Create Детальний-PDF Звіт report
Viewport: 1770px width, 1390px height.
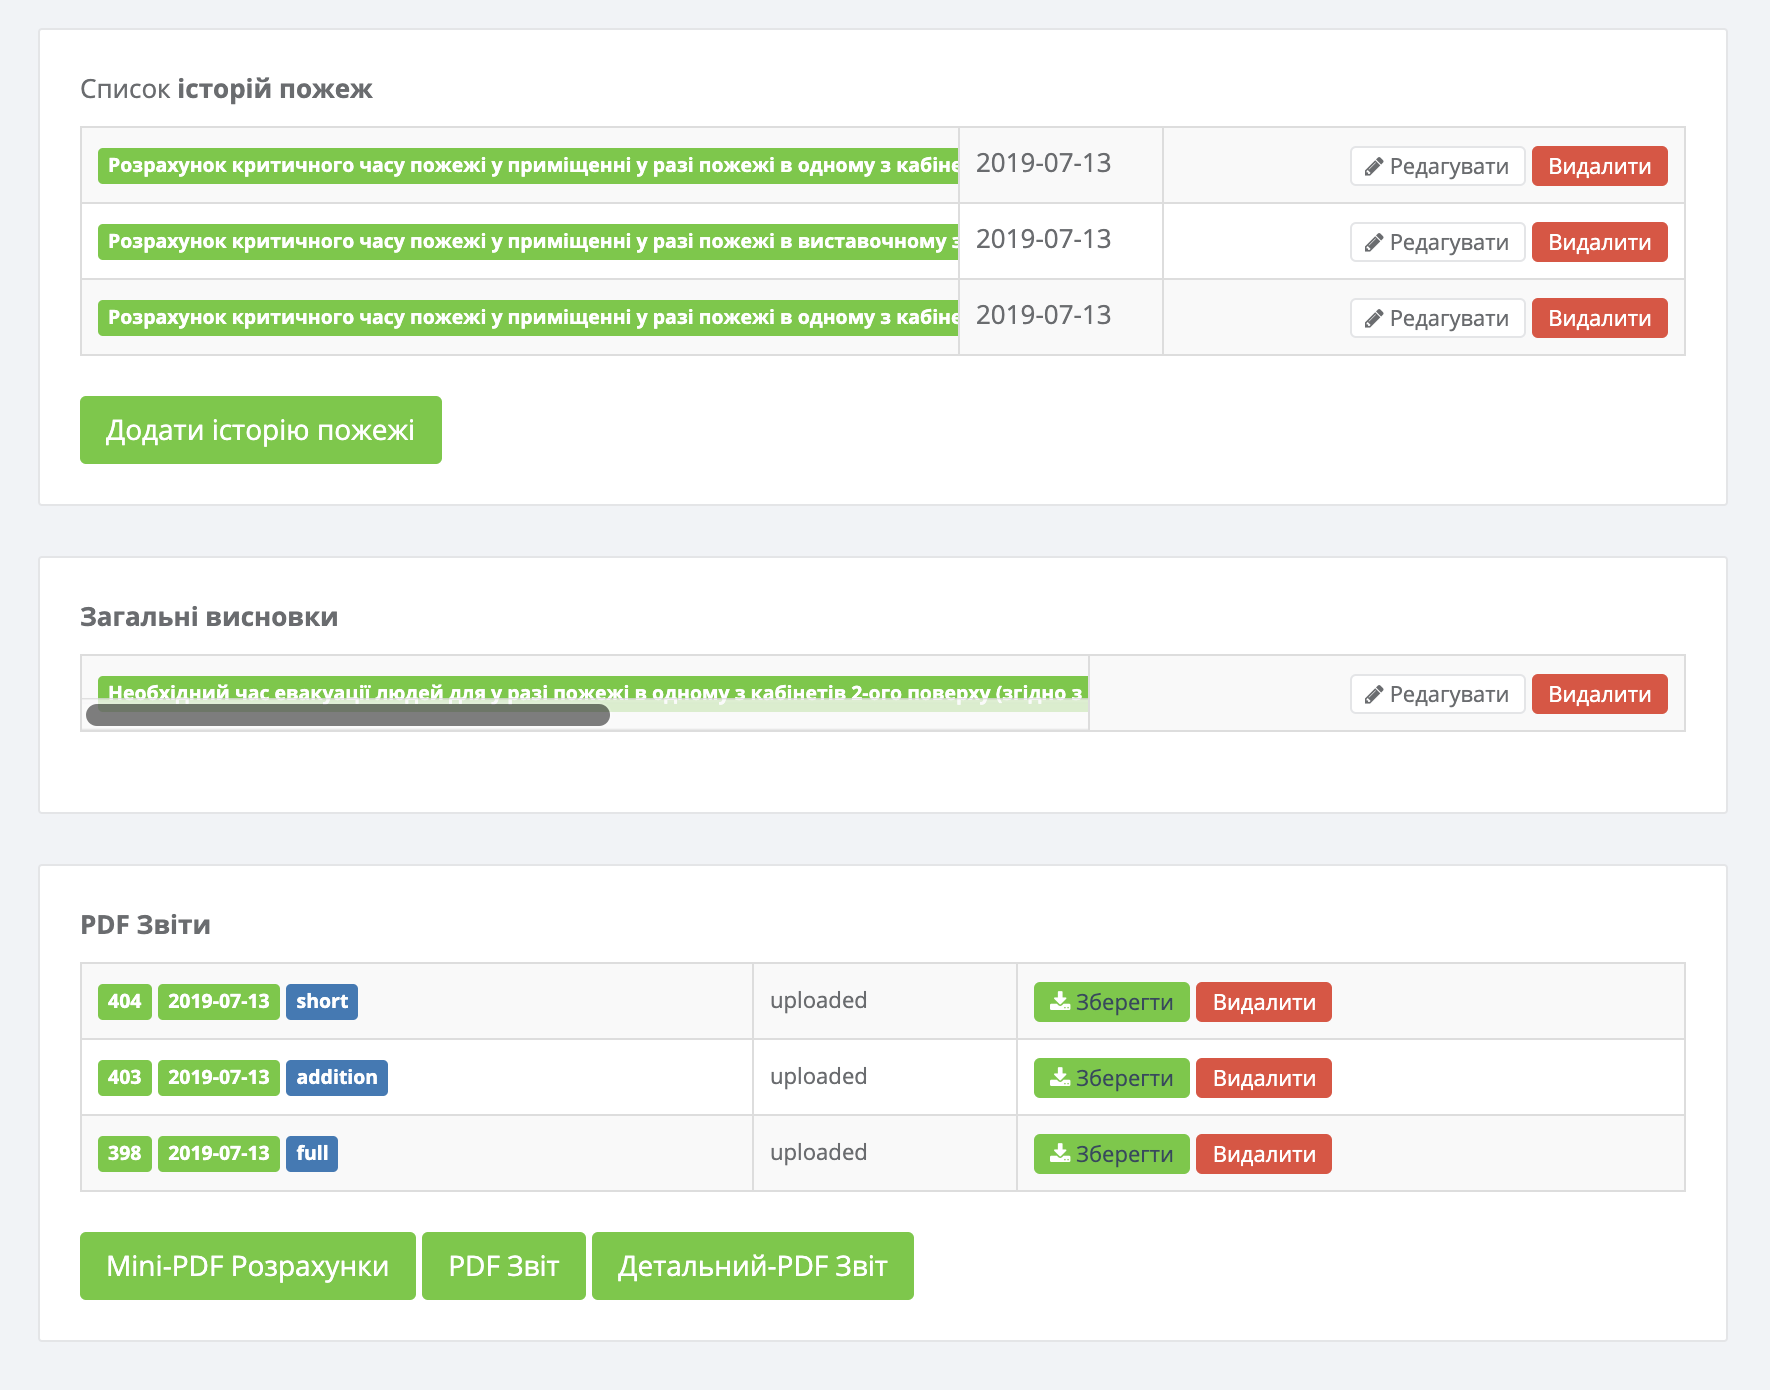click(x=752, y=1266)
